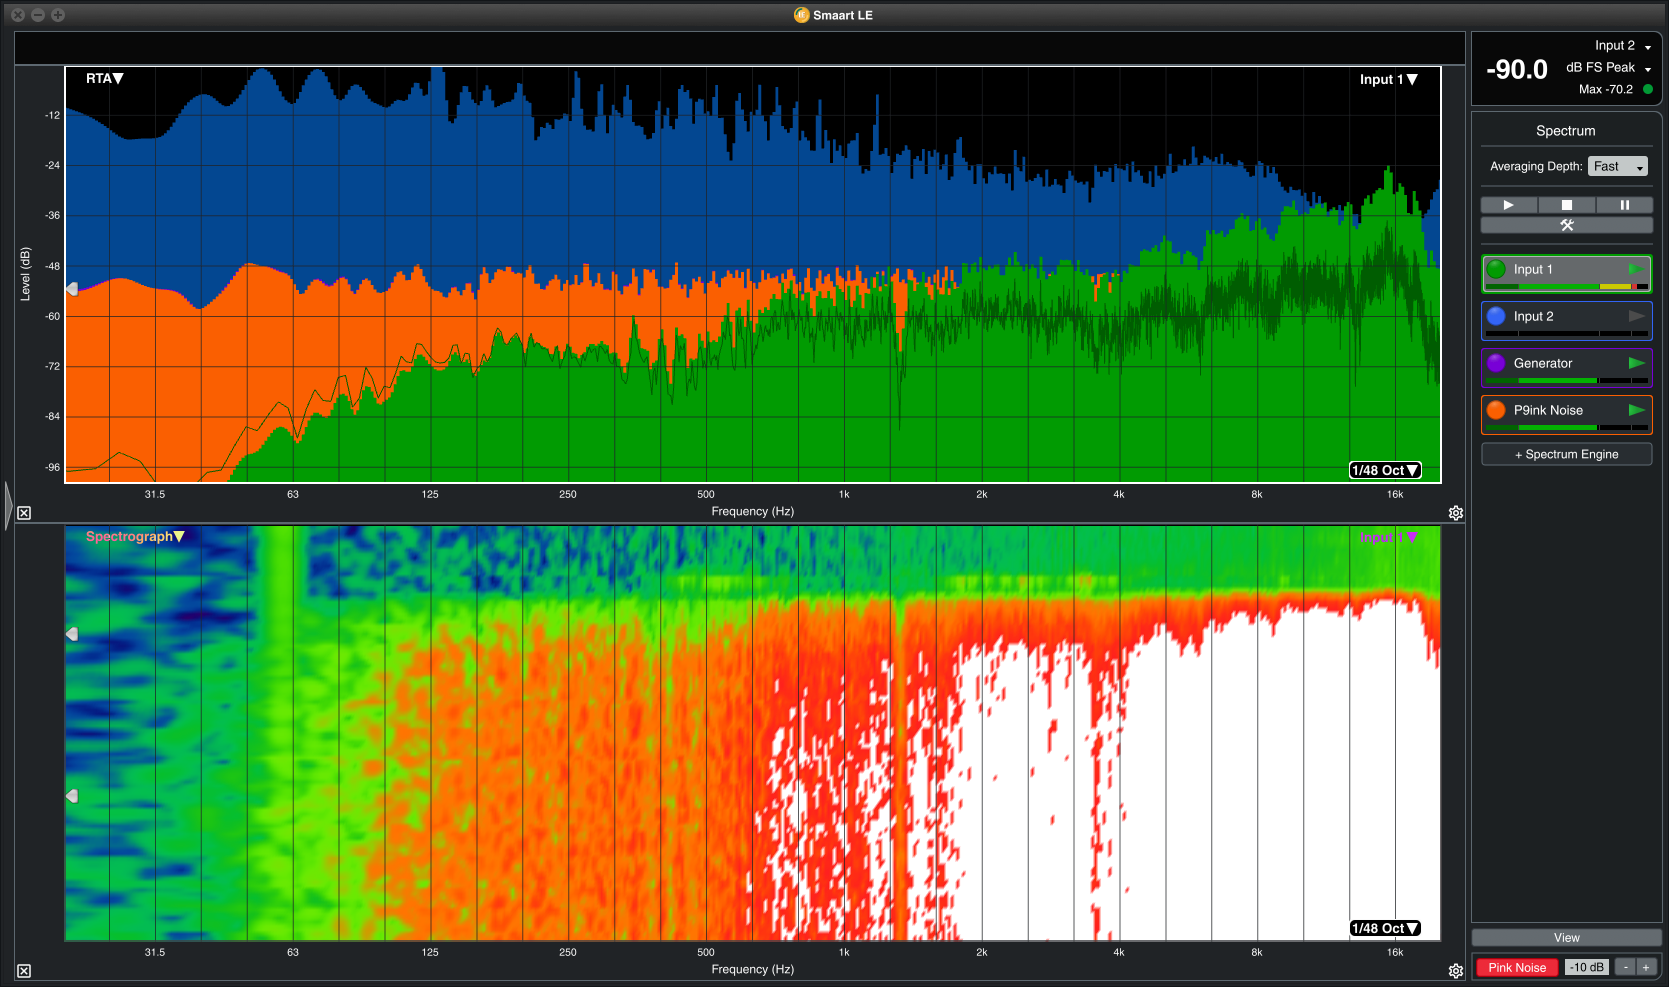Add a new Spectrum Engine
Image resolution: width=1669 pixels, height=987 pixels.
(x=1566, y=454)
